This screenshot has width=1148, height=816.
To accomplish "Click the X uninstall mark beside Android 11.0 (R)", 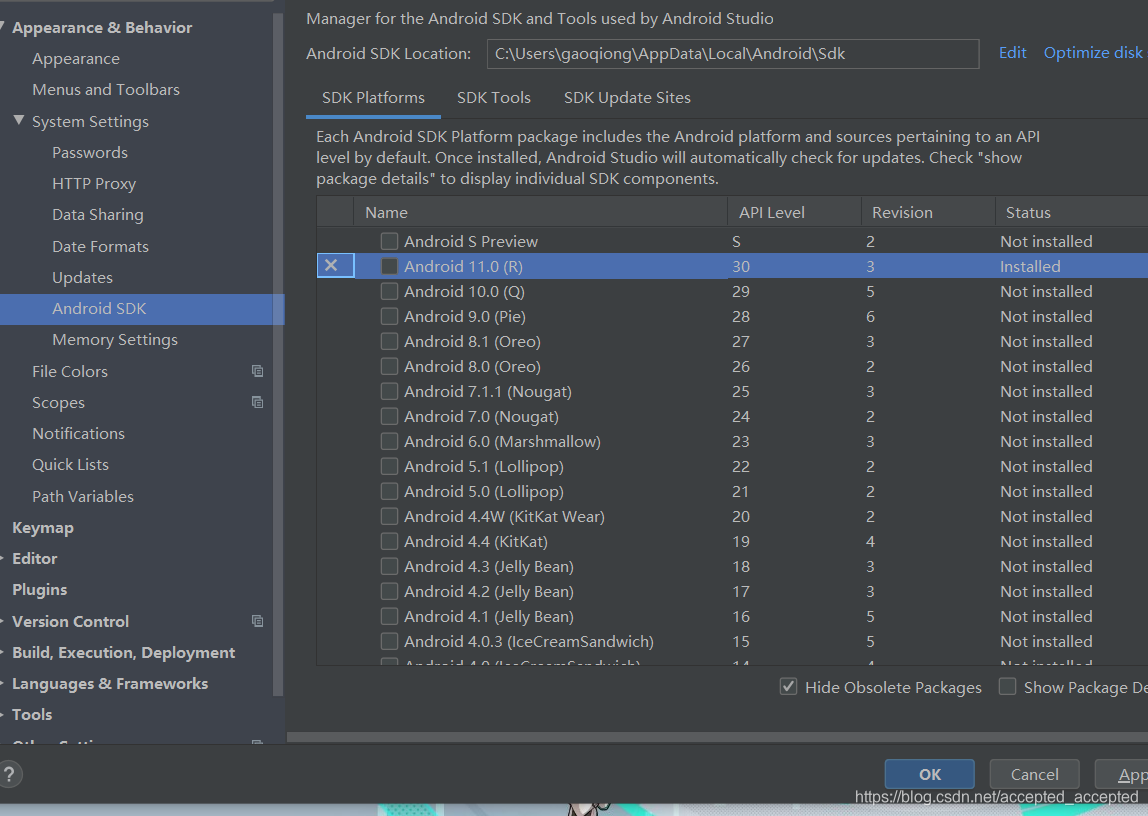I will [x=332, y=266].
